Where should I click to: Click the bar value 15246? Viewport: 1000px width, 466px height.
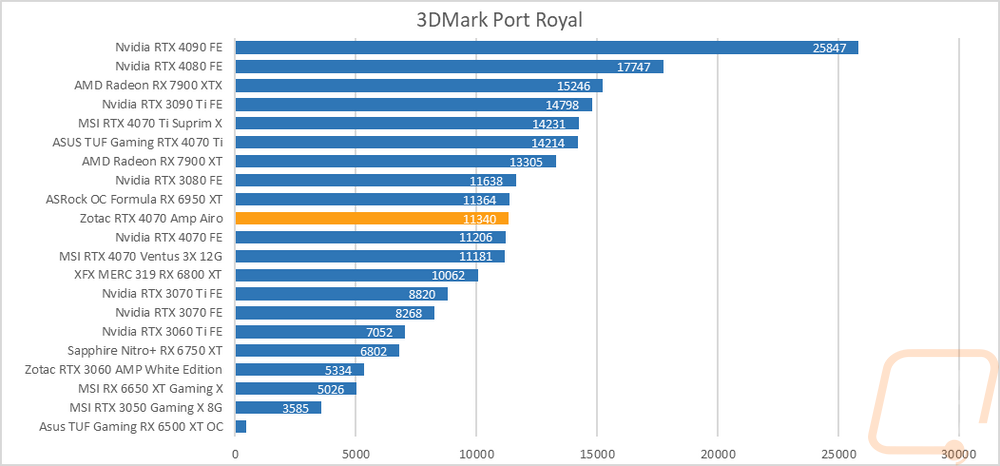coord(574,86)
